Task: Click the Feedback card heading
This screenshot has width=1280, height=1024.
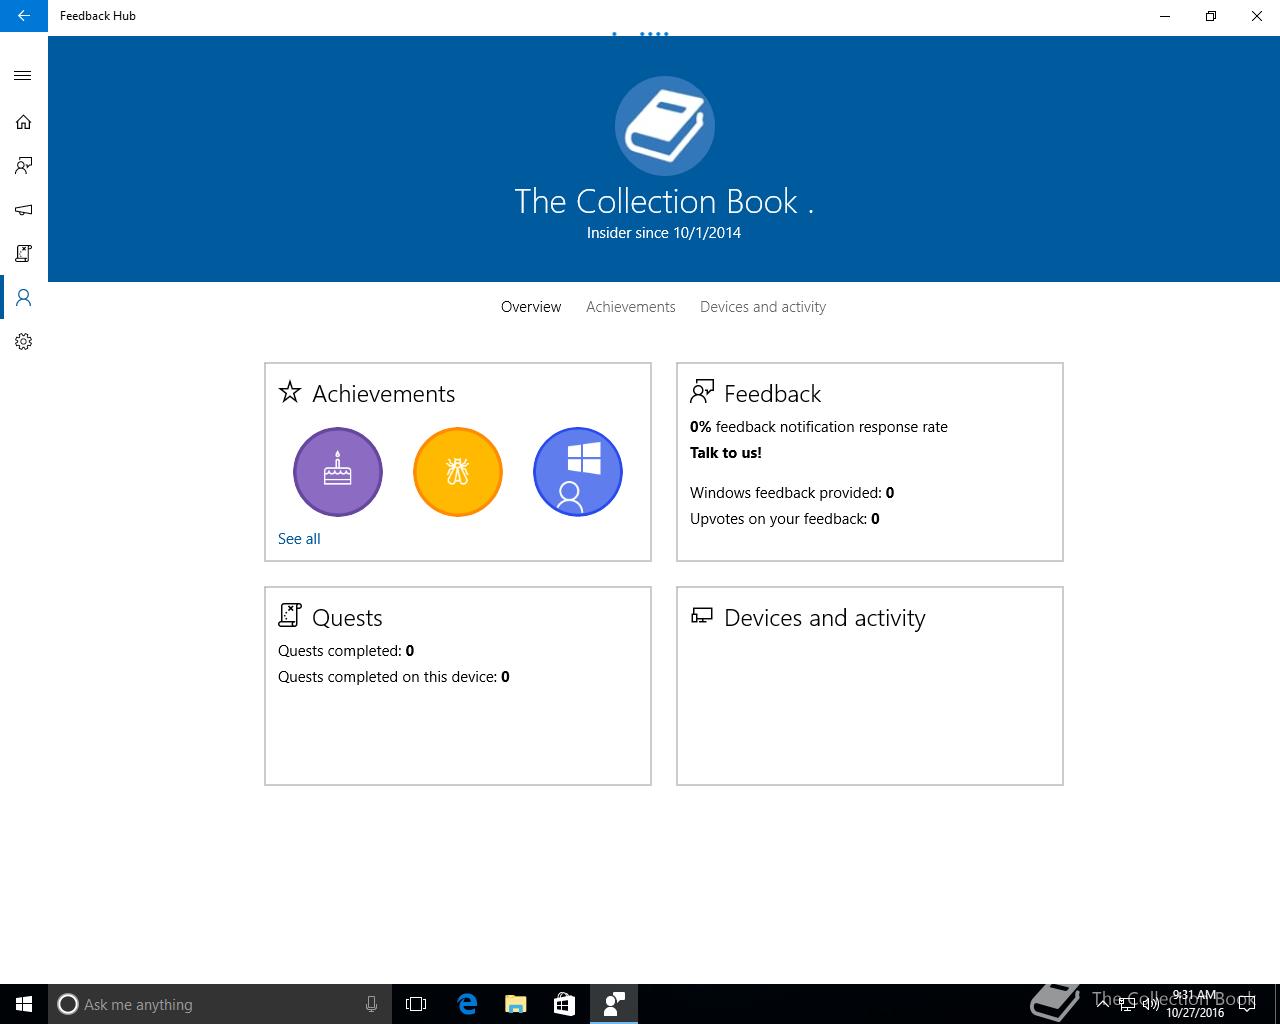Action: tap(773, 394)
